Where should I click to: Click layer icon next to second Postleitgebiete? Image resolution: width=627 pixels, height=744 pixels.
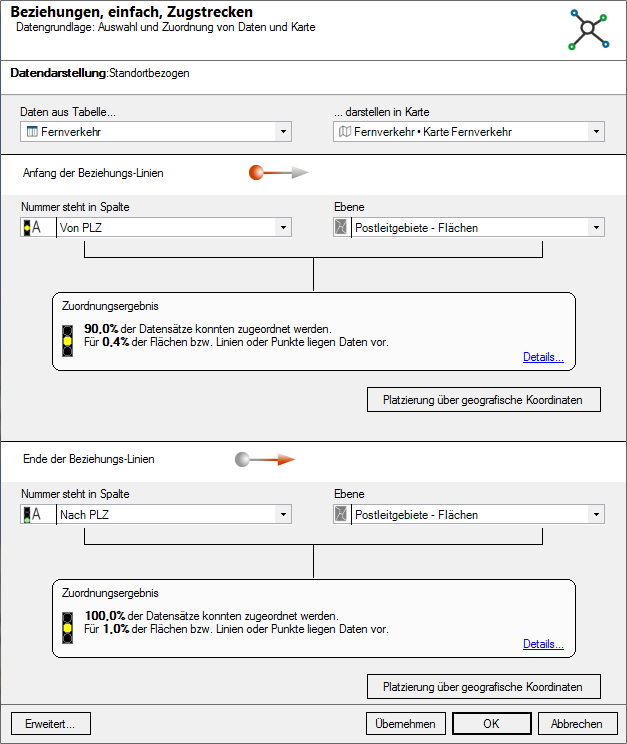pos(341,514)
